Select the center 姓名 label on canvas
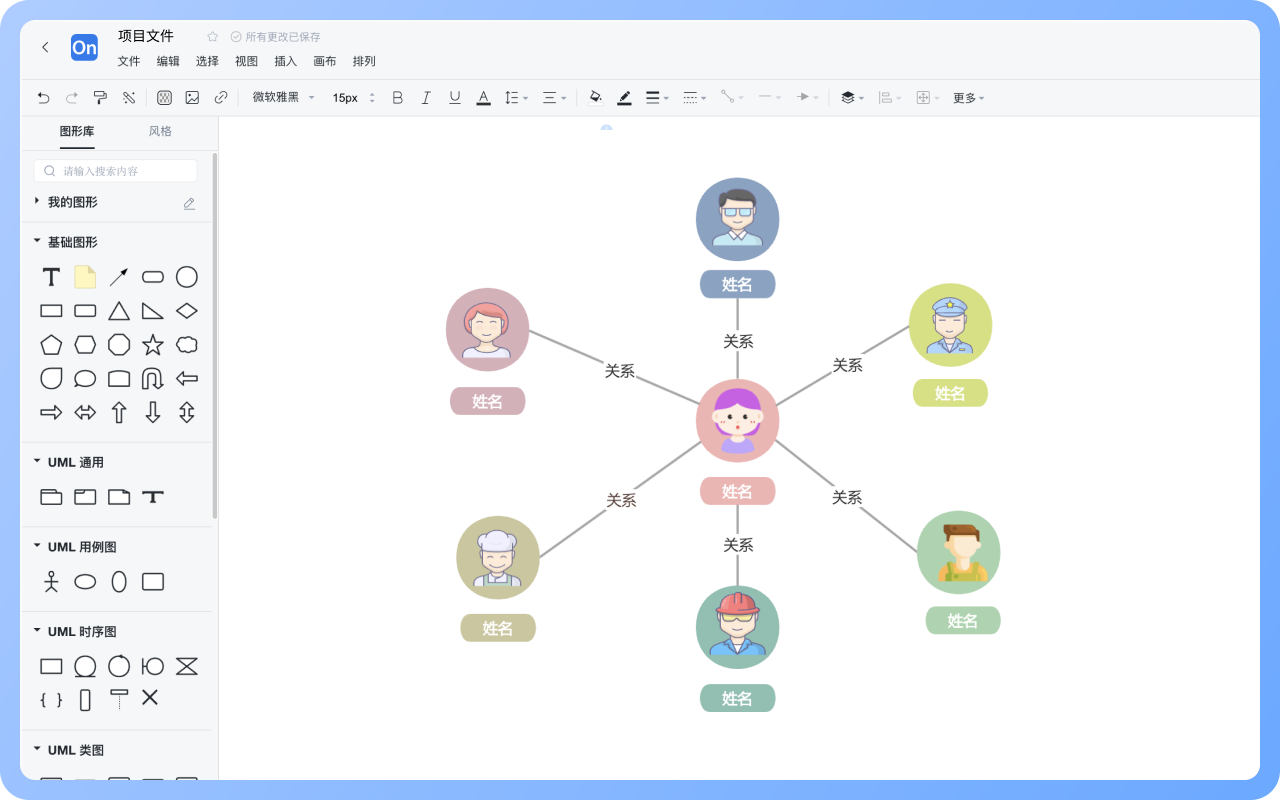The image size is (1280, 800). coord(737,491)
